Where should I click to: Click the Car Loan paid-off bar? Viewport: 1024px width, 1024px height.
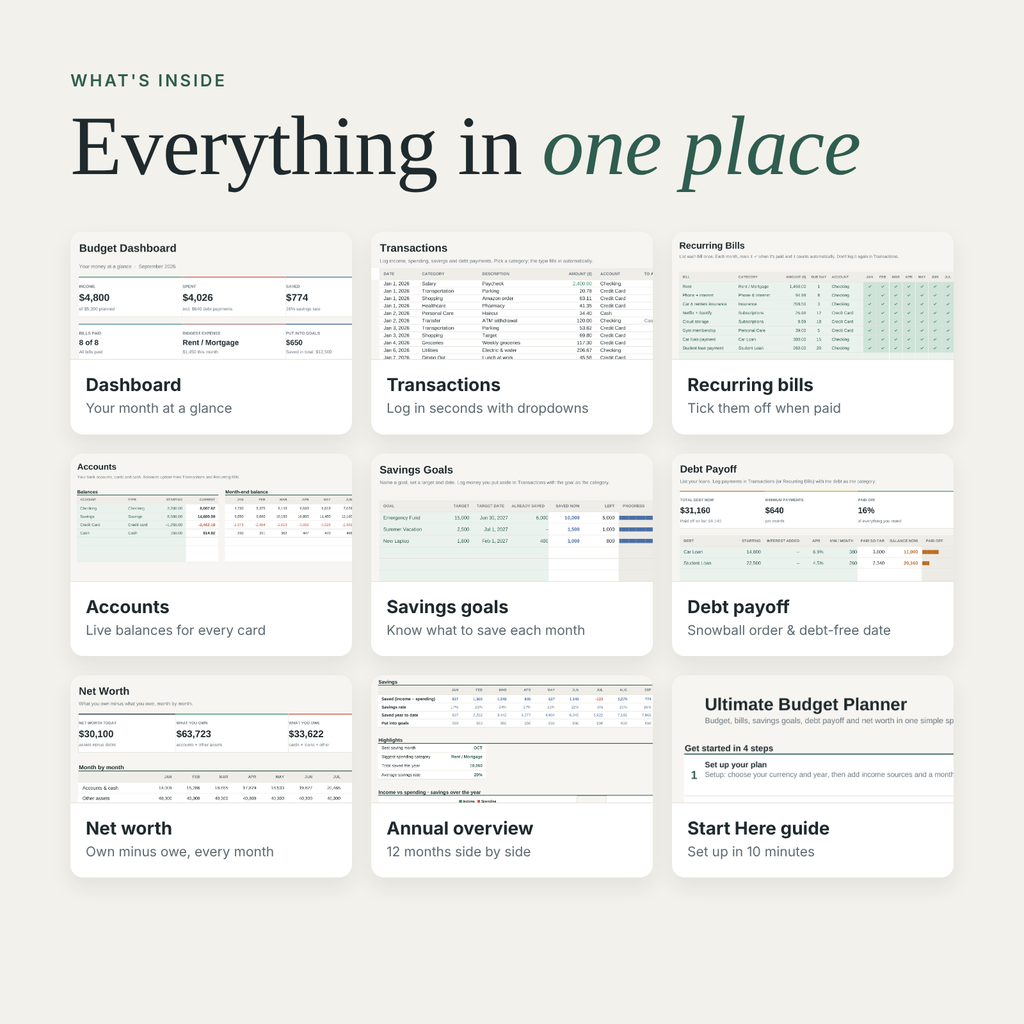tap(931, 552)
